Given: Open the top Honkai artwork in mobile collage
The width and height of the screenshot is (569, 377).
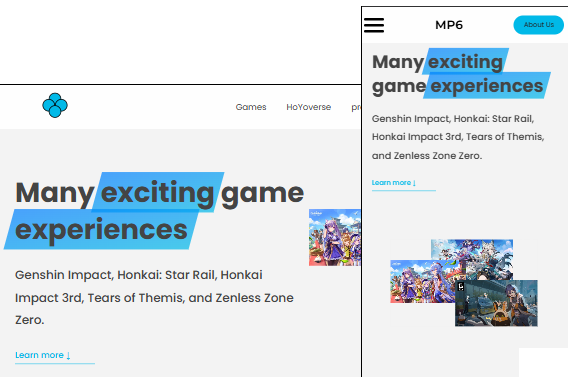Looking at the screenshot, I should (x=472, y=259).
